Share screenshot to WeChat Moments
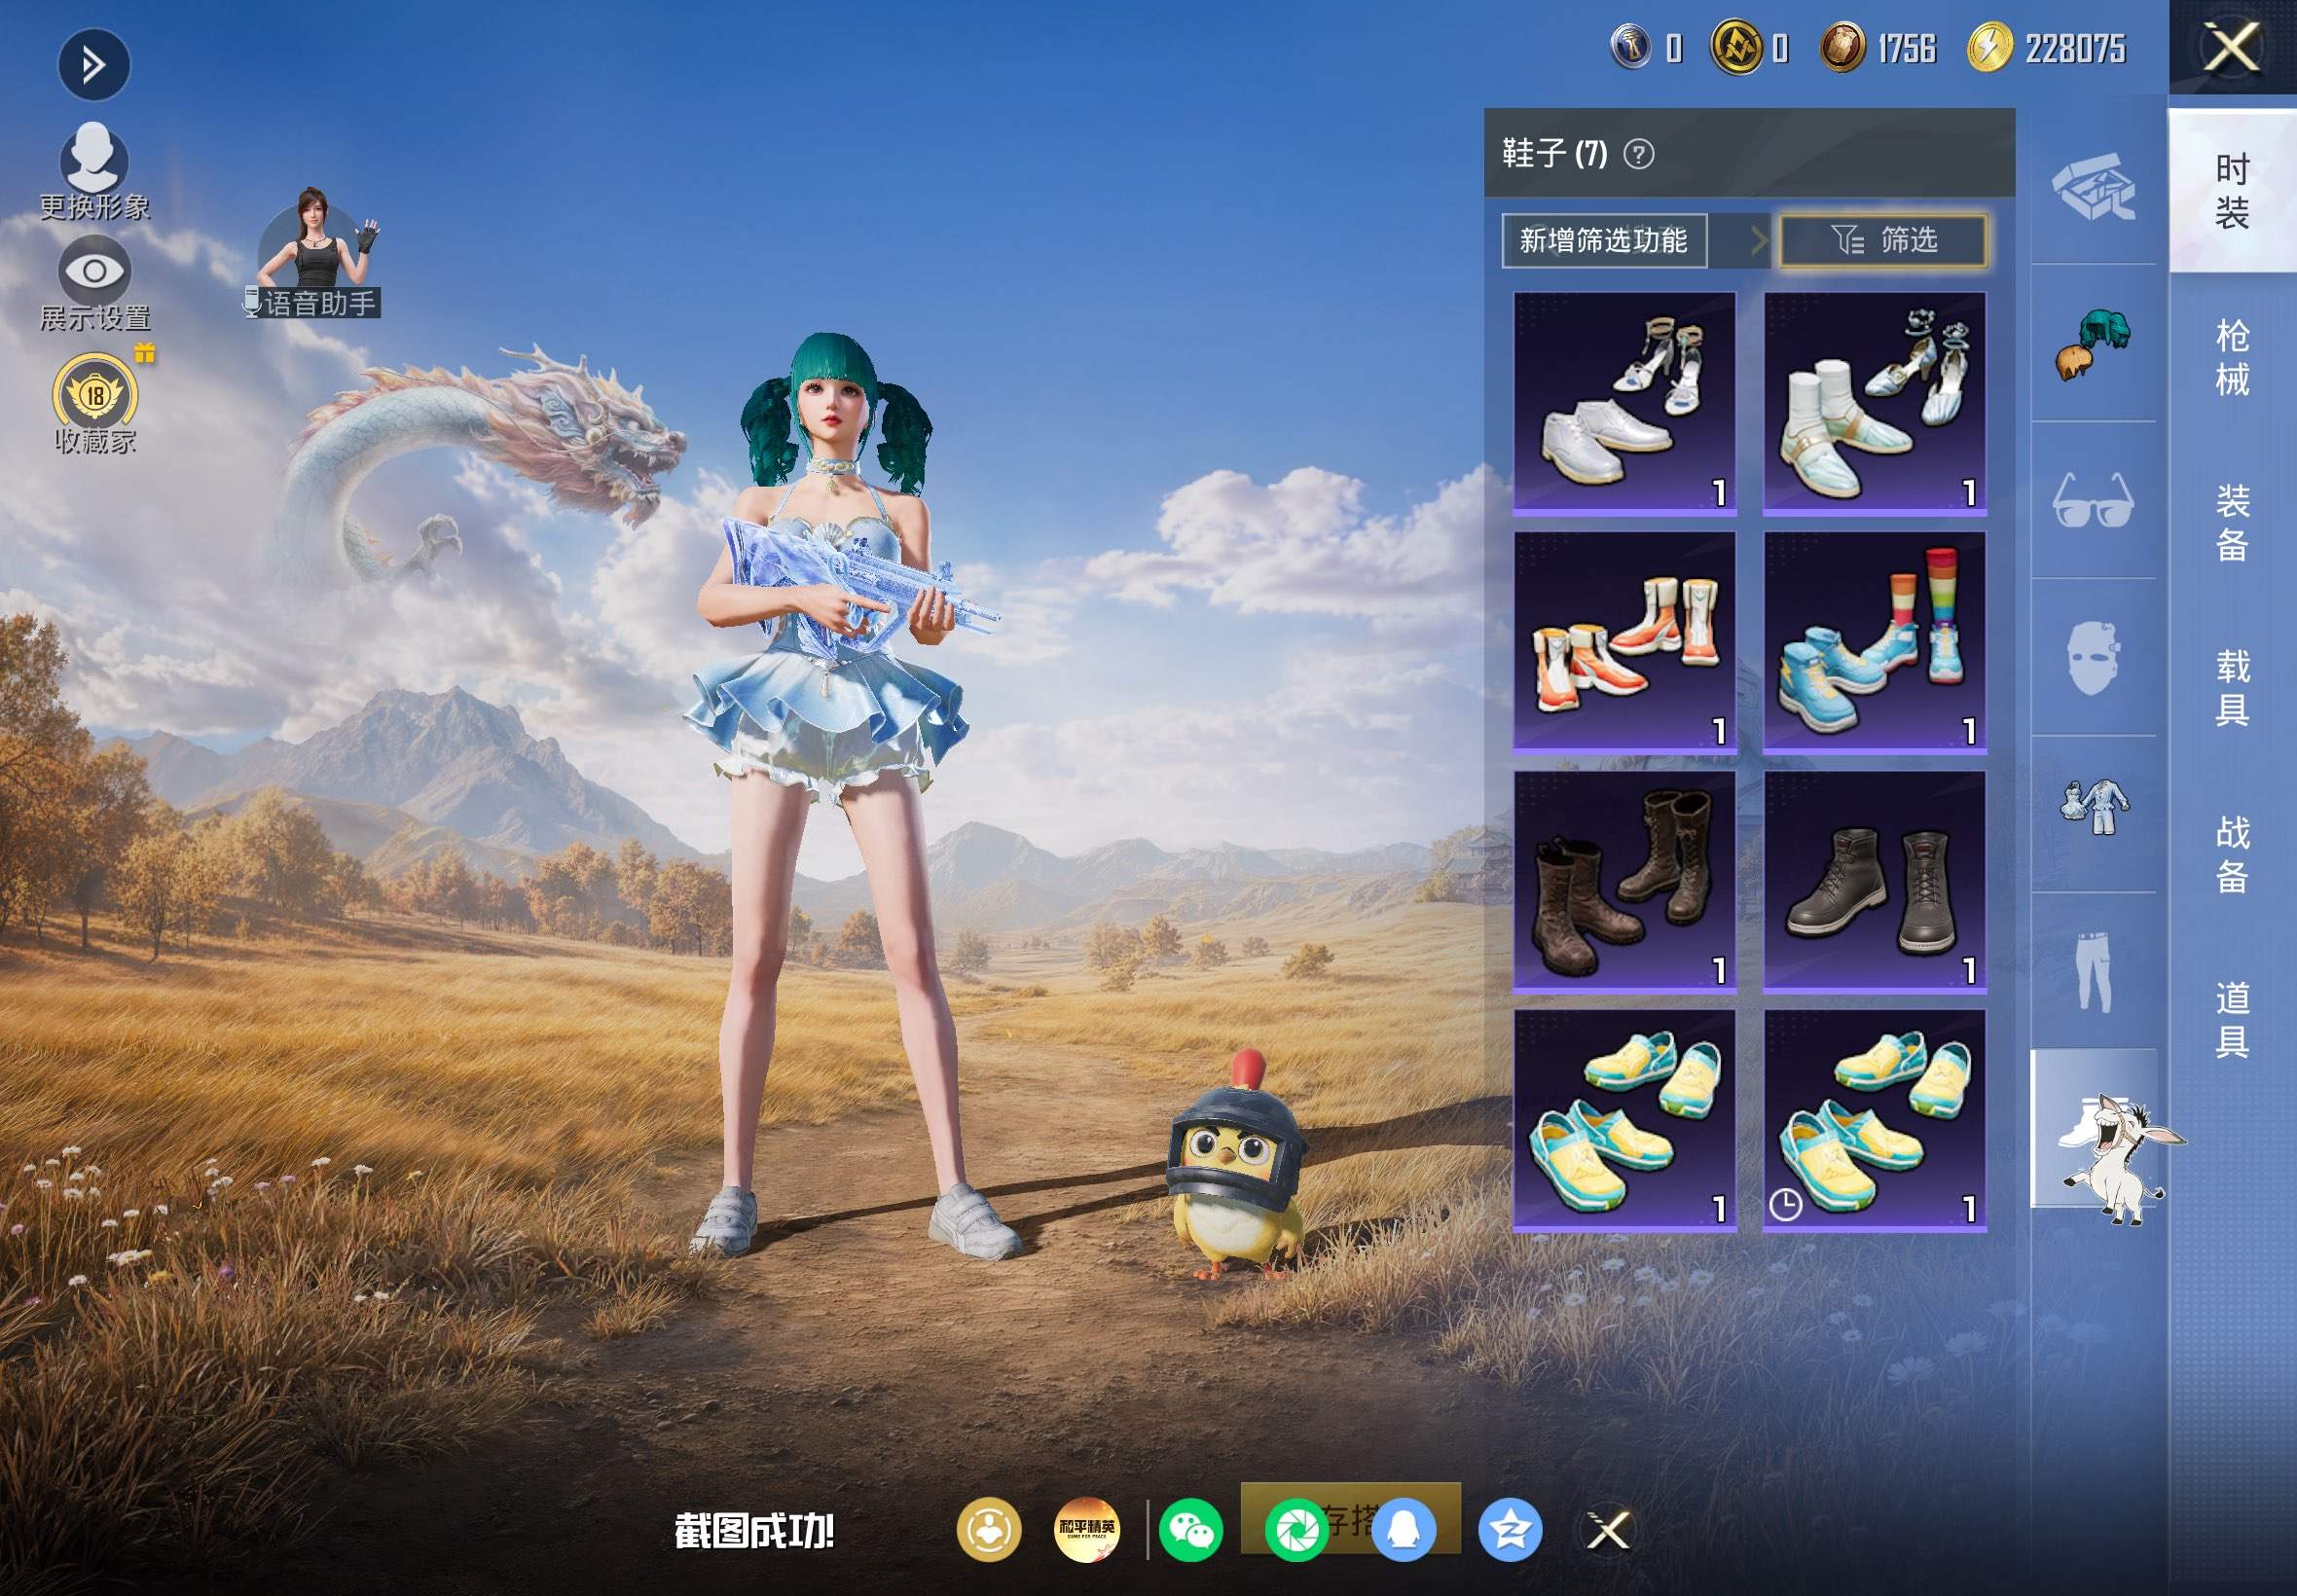Image resolution: width=2297 pixels, height=1596 pixels. pyautogui.click(x=1297, y=1530)
